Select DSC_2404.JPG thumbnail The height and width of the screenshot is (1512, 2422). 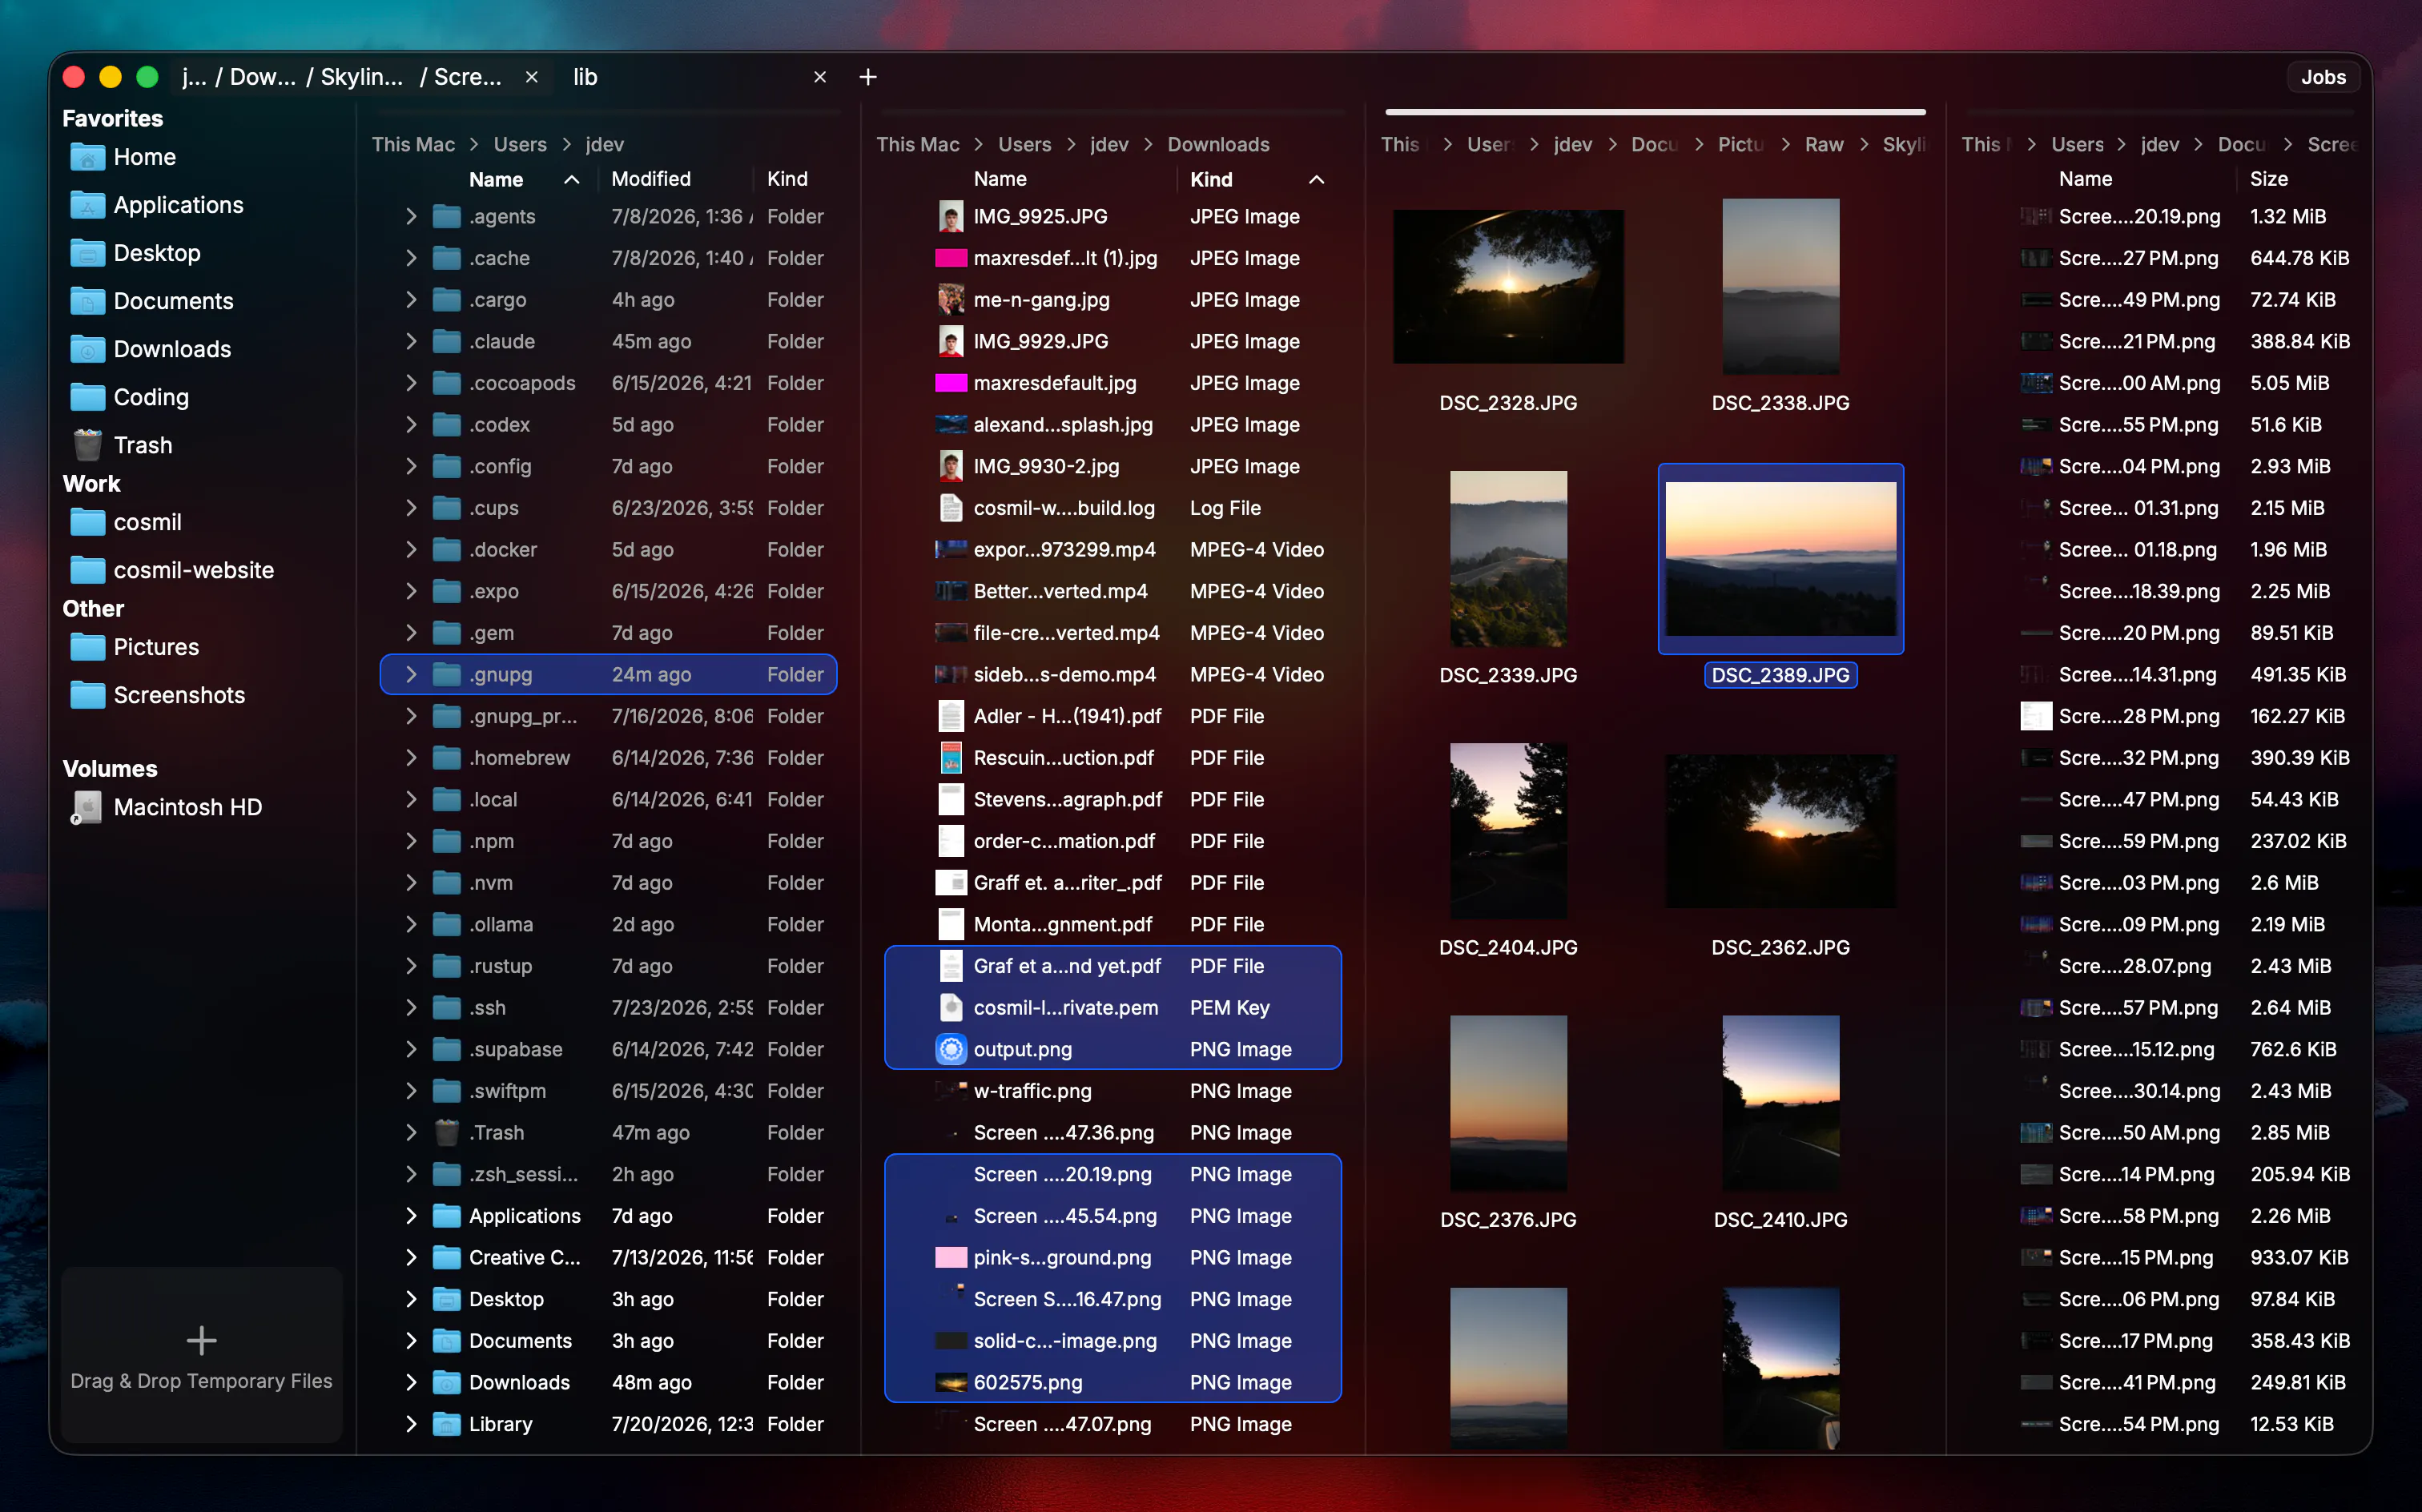coord(1508,830)
